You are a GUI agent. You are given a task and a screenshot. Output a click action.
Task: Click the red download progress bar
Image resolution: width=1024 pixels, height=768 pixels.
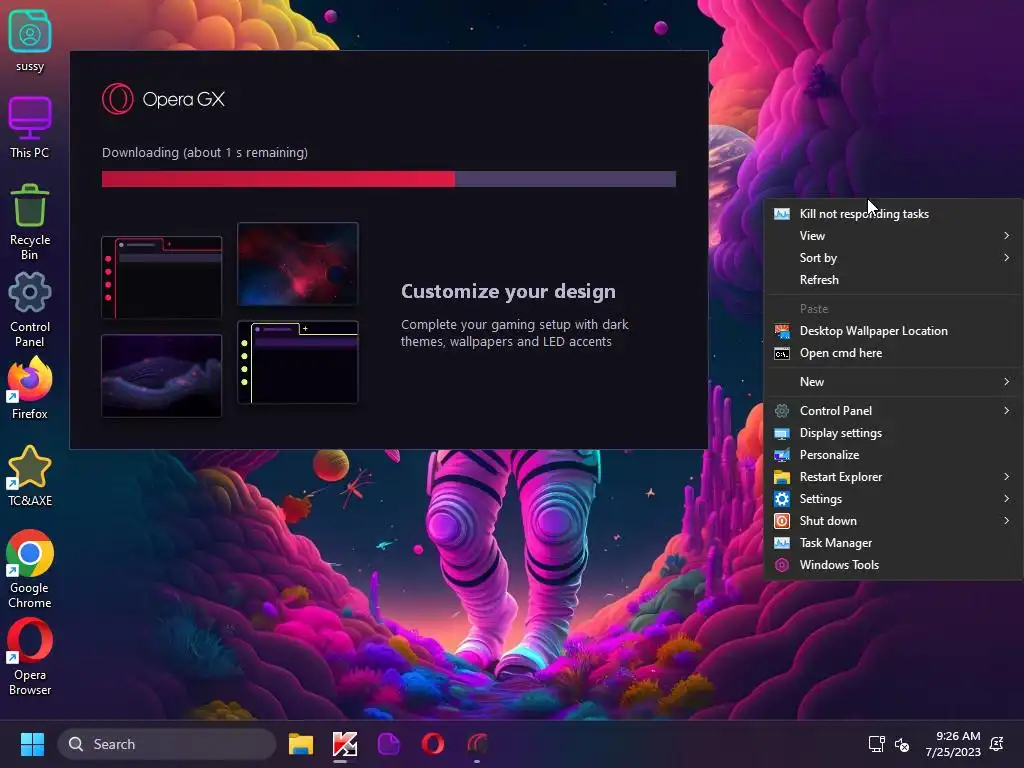point(389,179)
